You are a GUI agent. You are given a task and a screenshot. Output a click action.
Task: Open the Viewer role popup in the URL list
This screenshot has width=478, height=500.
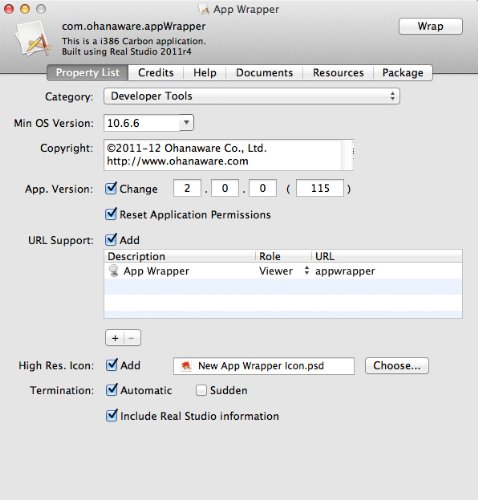284,271
